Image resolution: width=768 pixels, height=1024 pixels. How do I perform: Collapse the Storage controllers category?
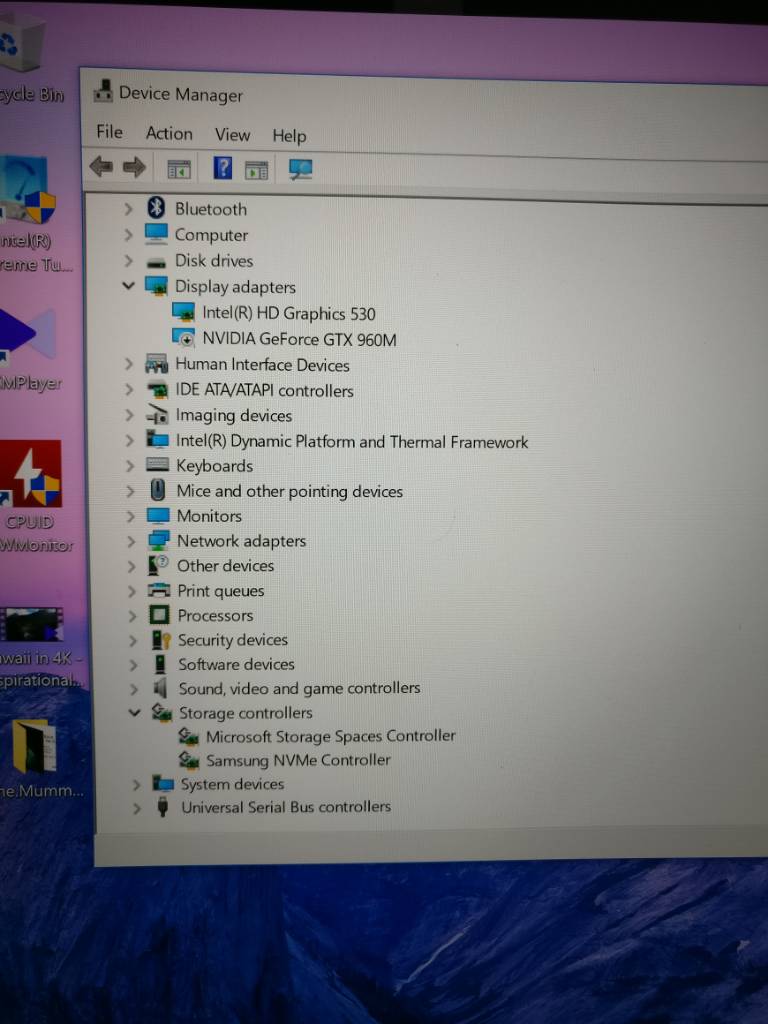pos(135,712)
